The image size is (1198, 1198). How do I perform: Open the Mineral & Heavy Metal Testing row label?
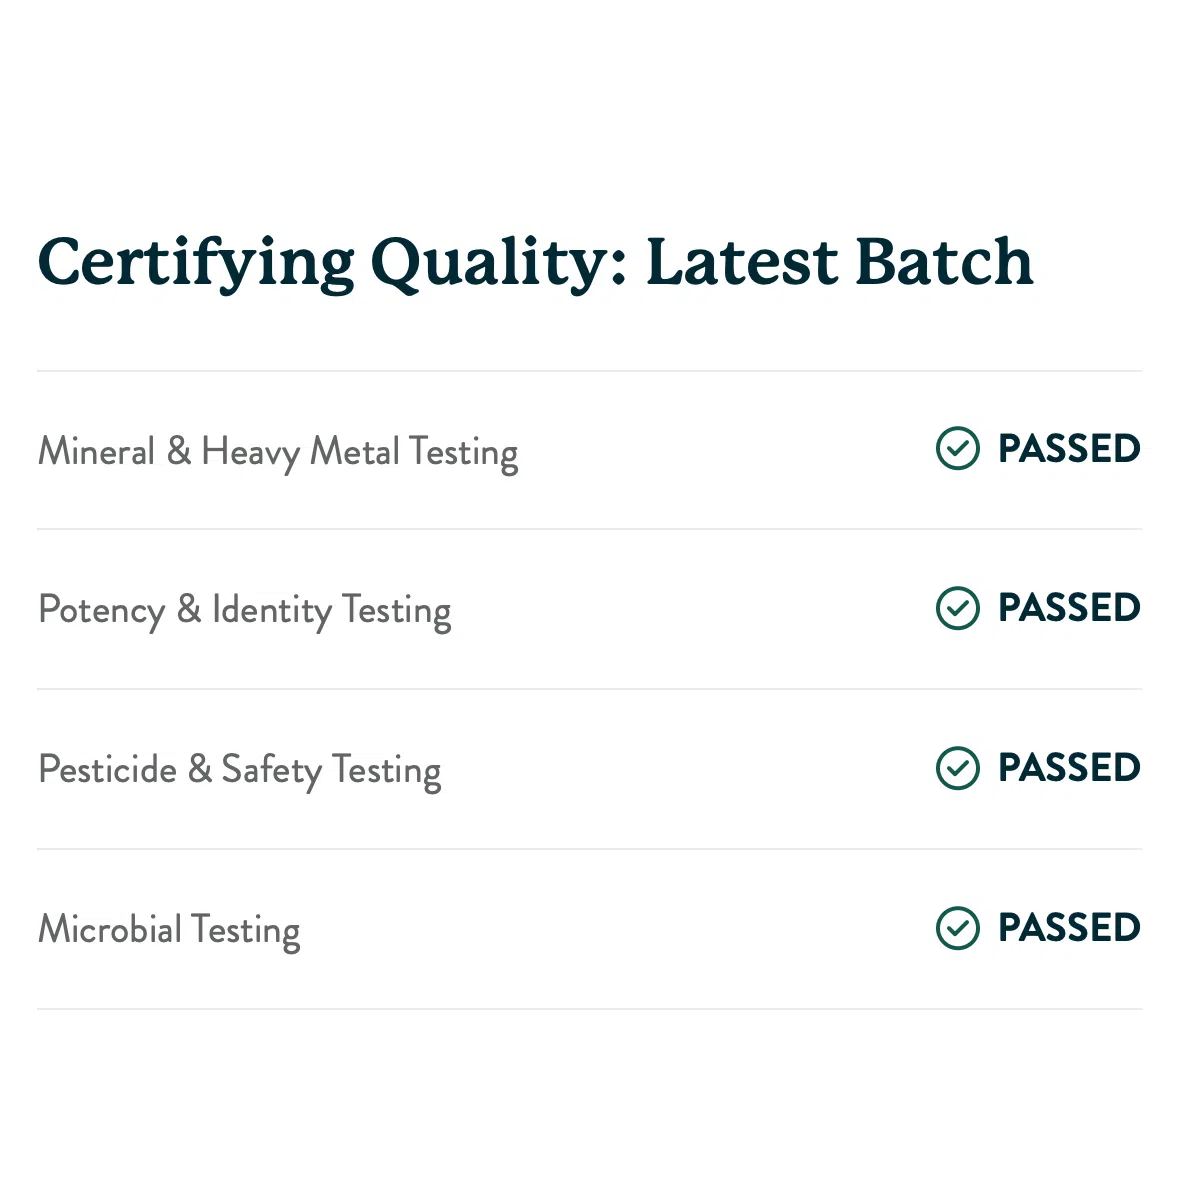point(278,452)
